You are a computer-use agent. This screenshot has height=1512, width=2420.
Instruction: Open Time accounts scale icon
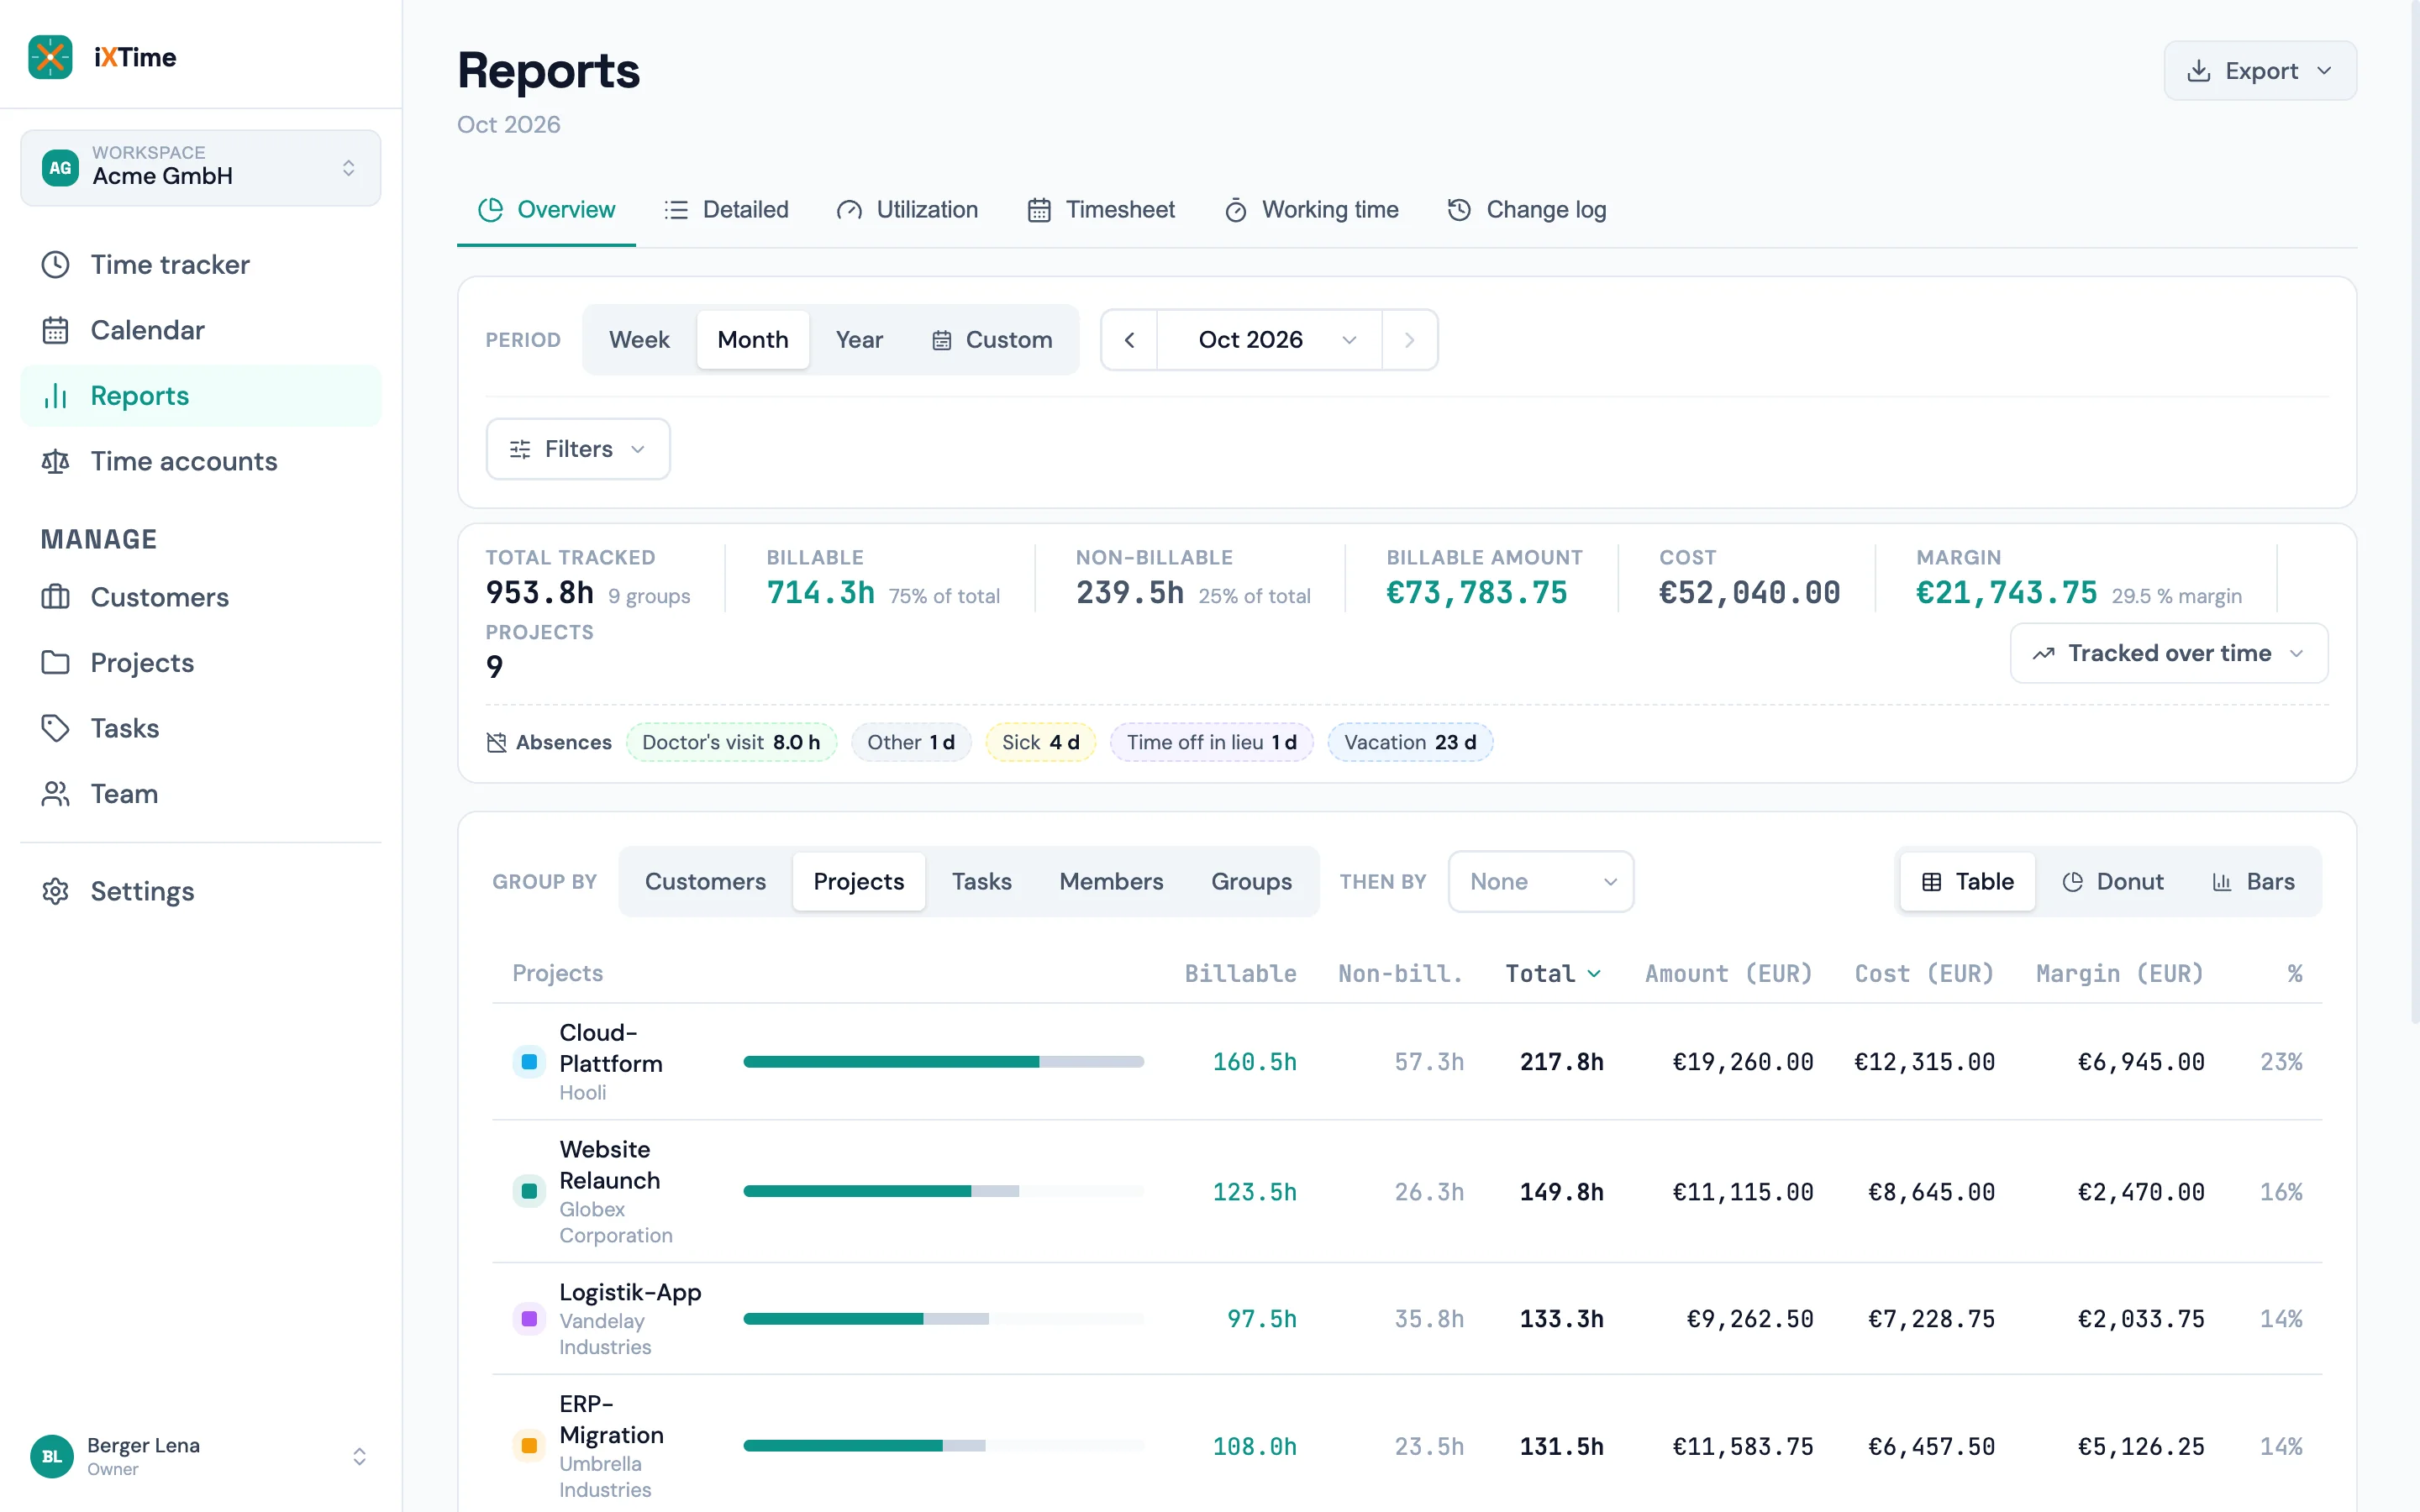(x=55, y=461)
